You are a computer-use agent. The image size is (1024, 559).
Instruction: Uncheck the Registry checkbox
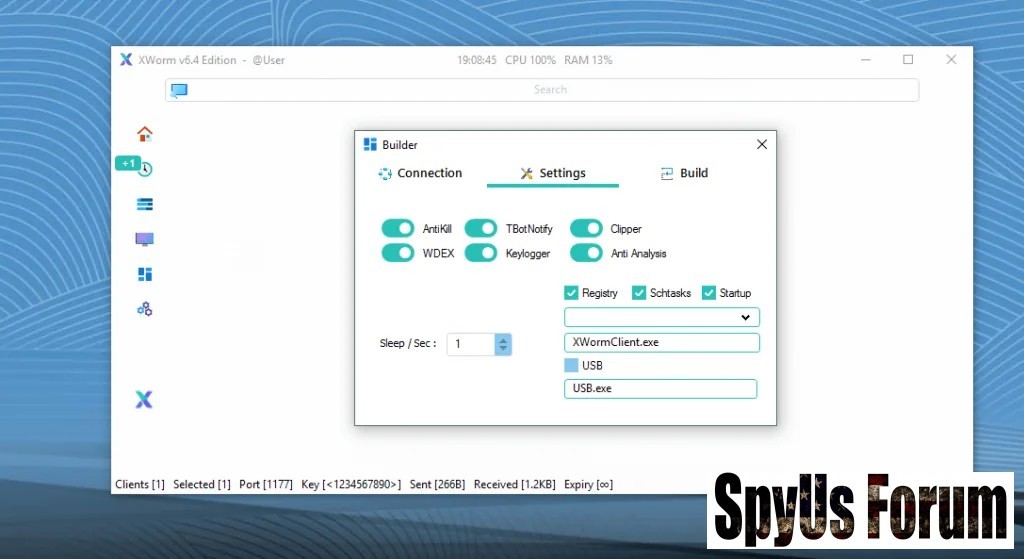tap(571, 293)
